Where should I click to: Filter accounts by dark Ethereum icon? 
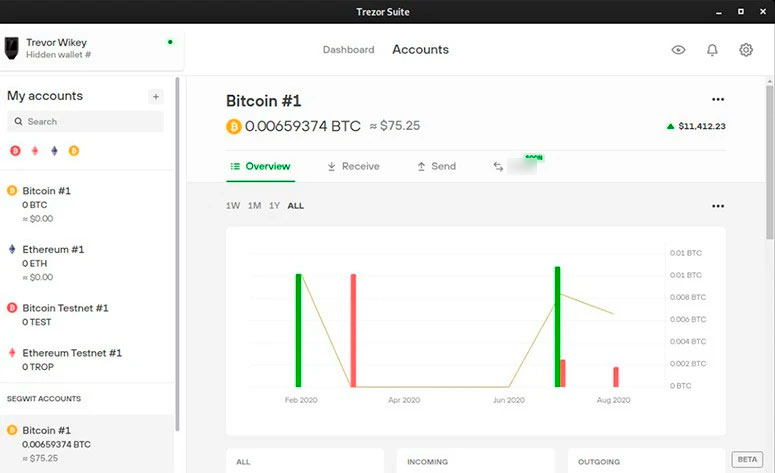(54, 151)
